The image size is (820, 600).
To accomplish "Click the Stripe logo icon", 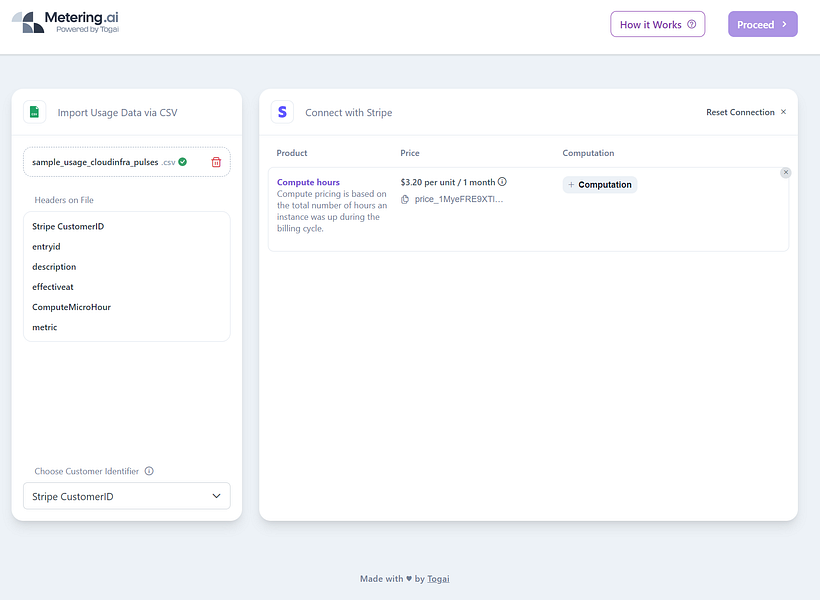I will tap(283, 112).
